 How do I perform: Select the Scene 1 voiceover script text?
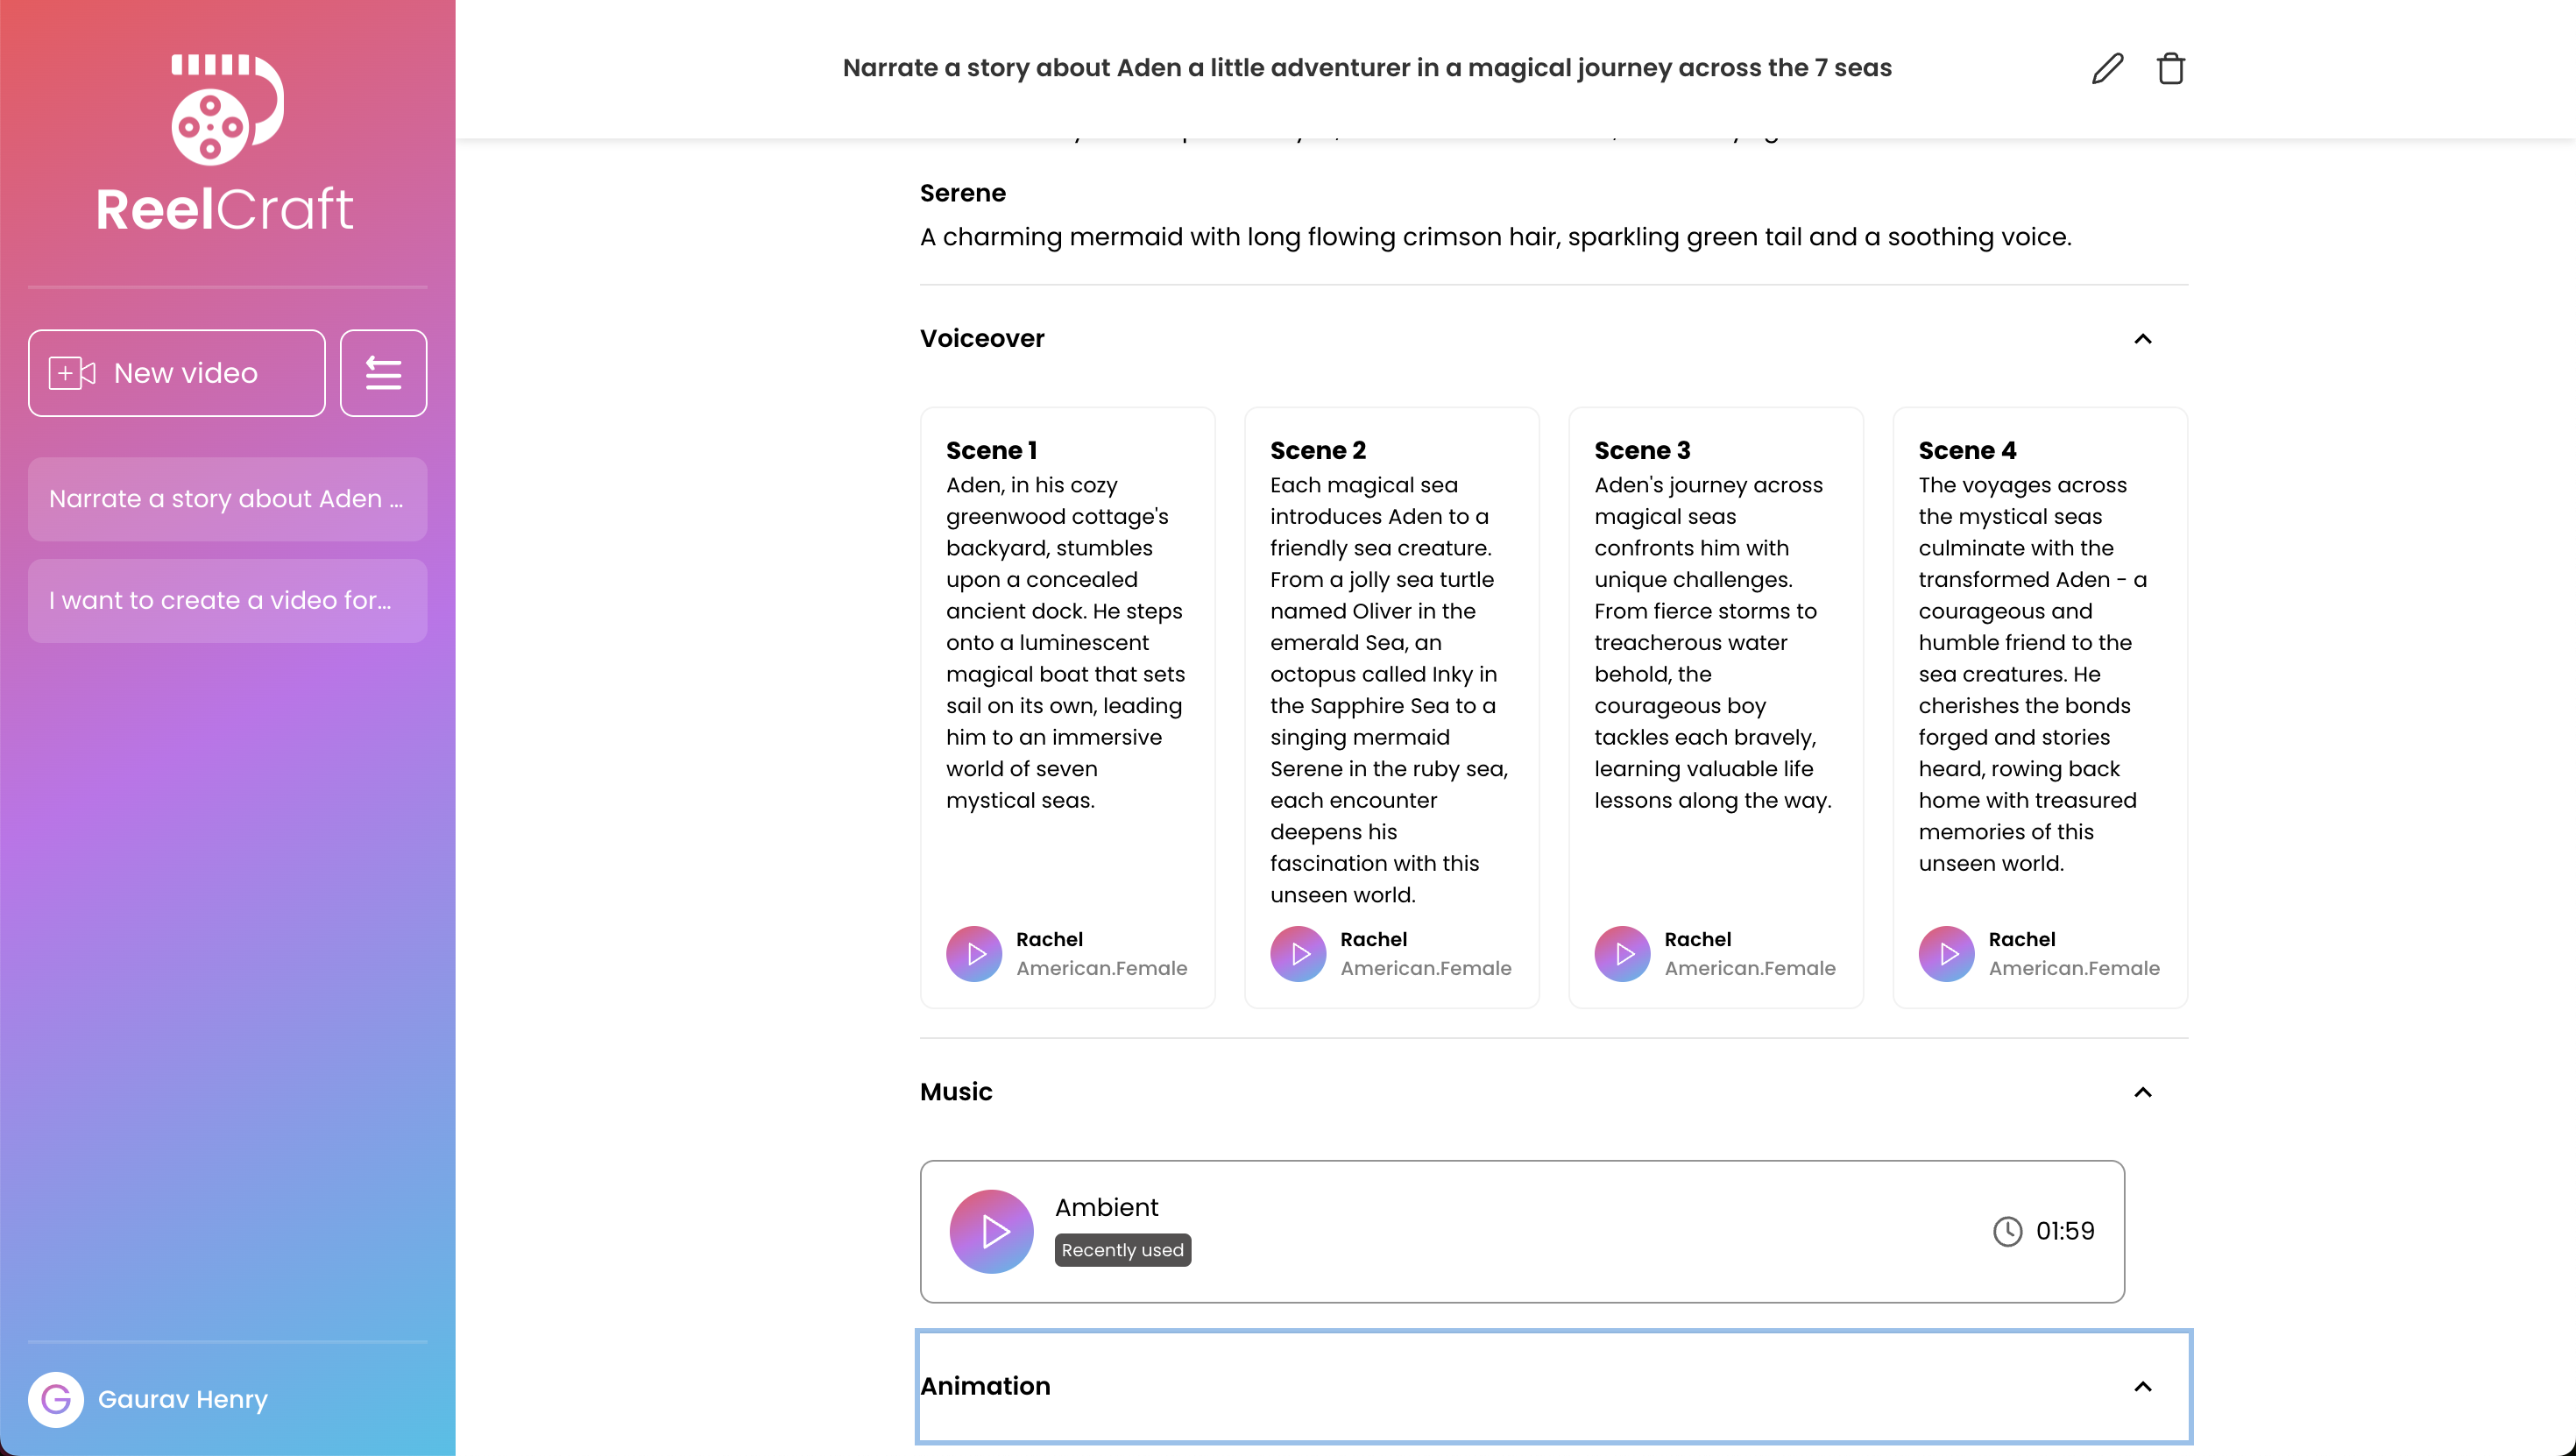click(1065, 642)
